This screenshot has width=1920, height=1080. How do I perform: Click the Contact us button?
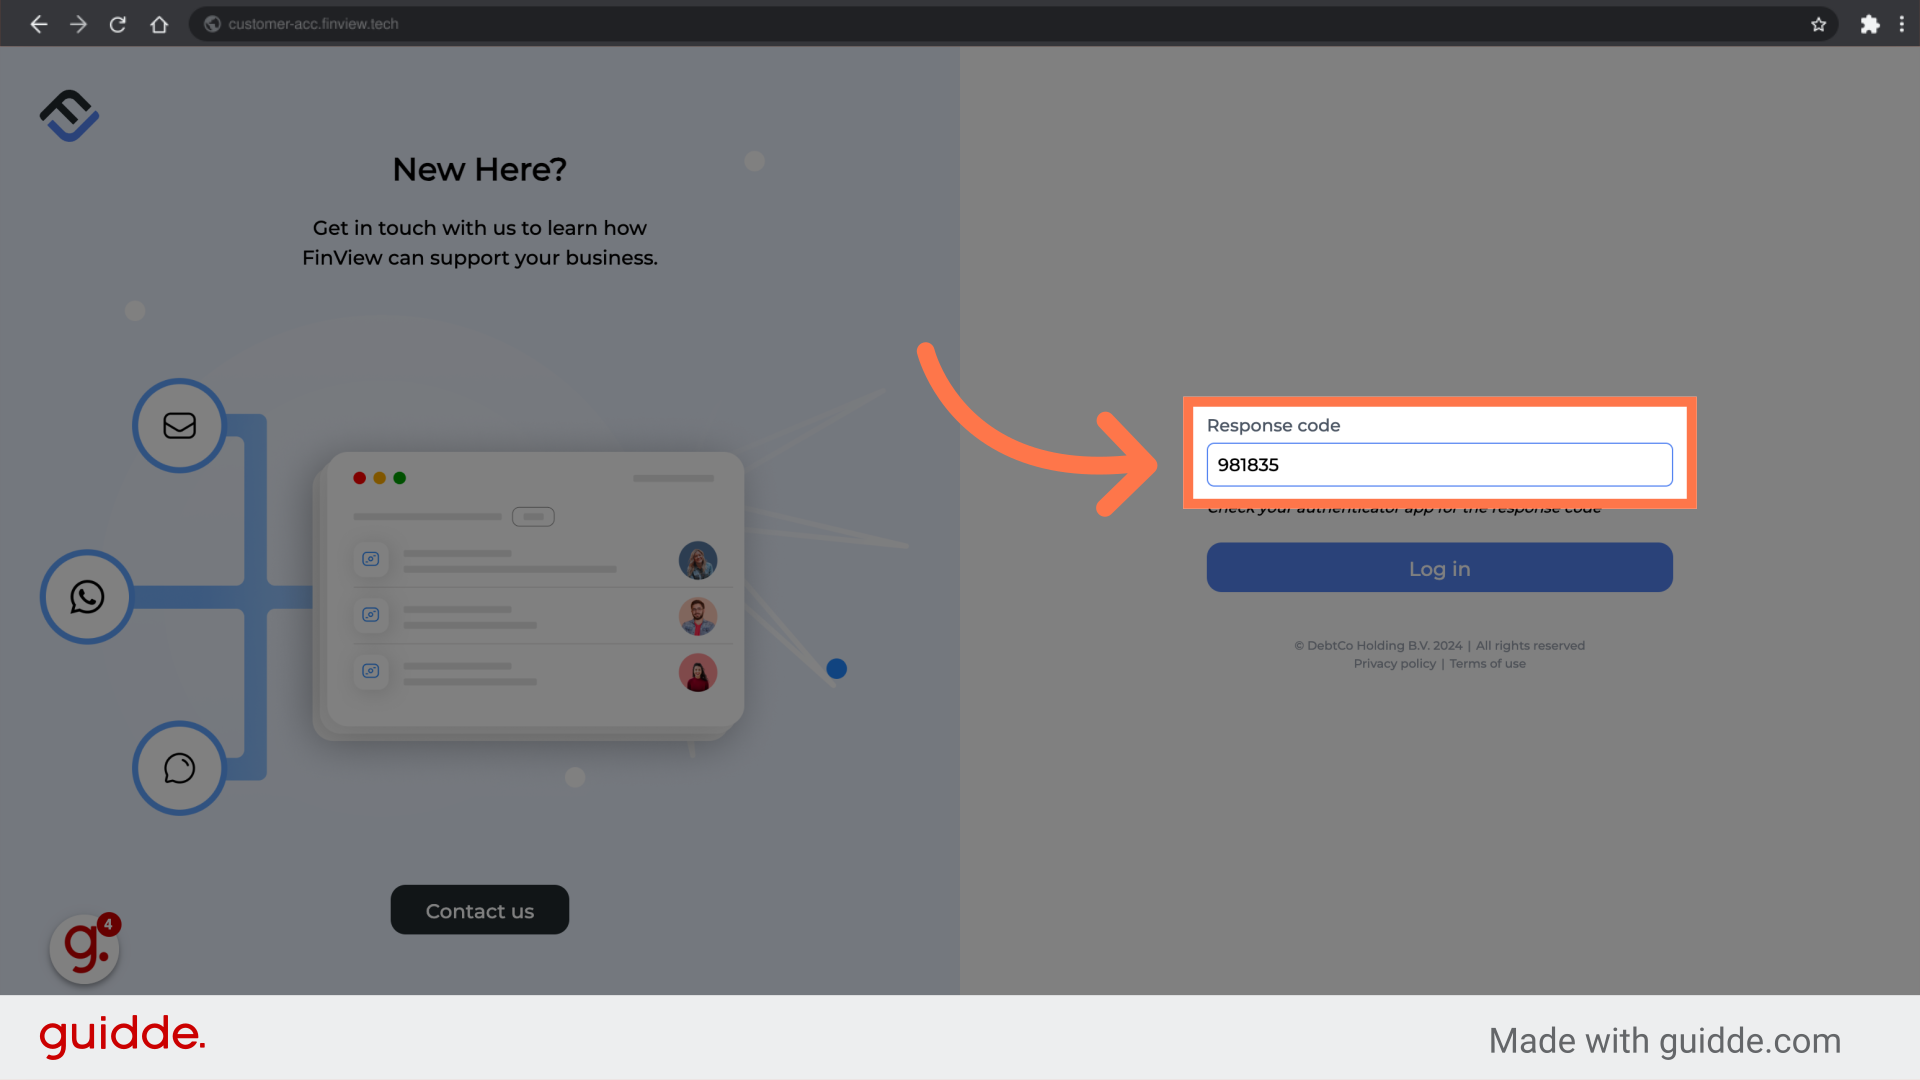click(480, 910)
